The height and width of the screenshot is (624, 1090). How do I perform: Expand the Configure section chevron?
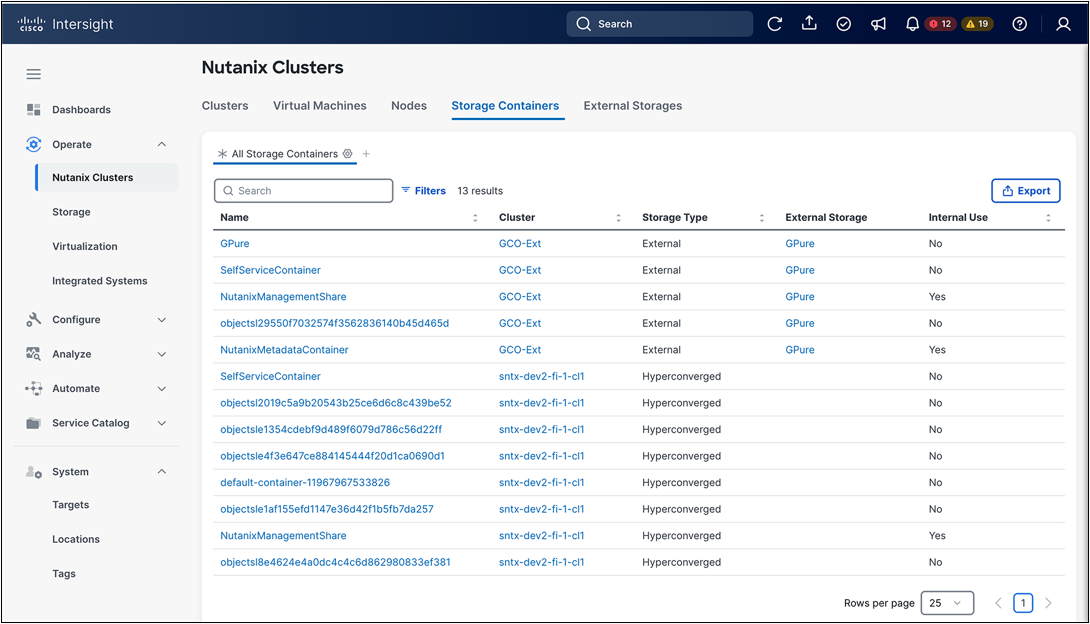point(162,320)
